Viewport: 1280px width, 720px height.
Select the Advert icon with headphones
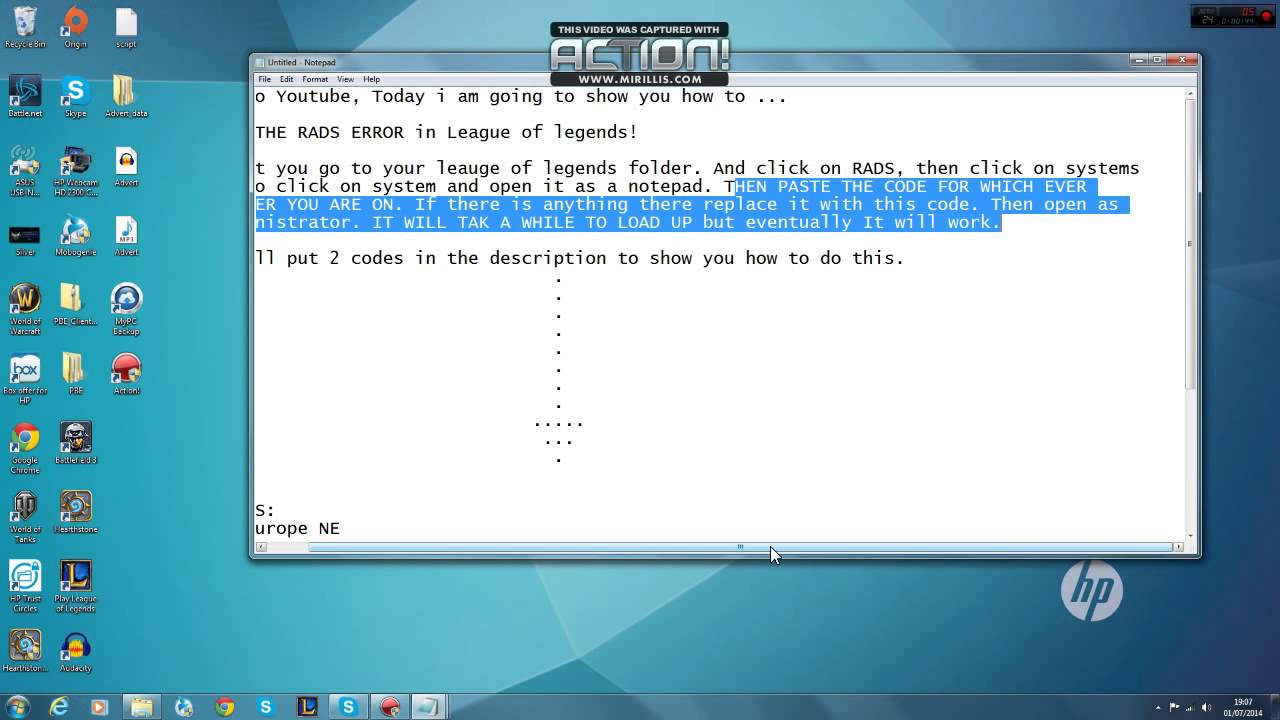(126, 166)
